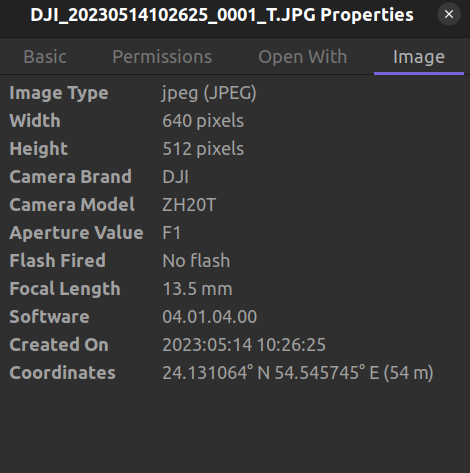Click the Focal Length label
Image resolution: width=470 pixels, height=473 pixels.
tap(65, 289)
